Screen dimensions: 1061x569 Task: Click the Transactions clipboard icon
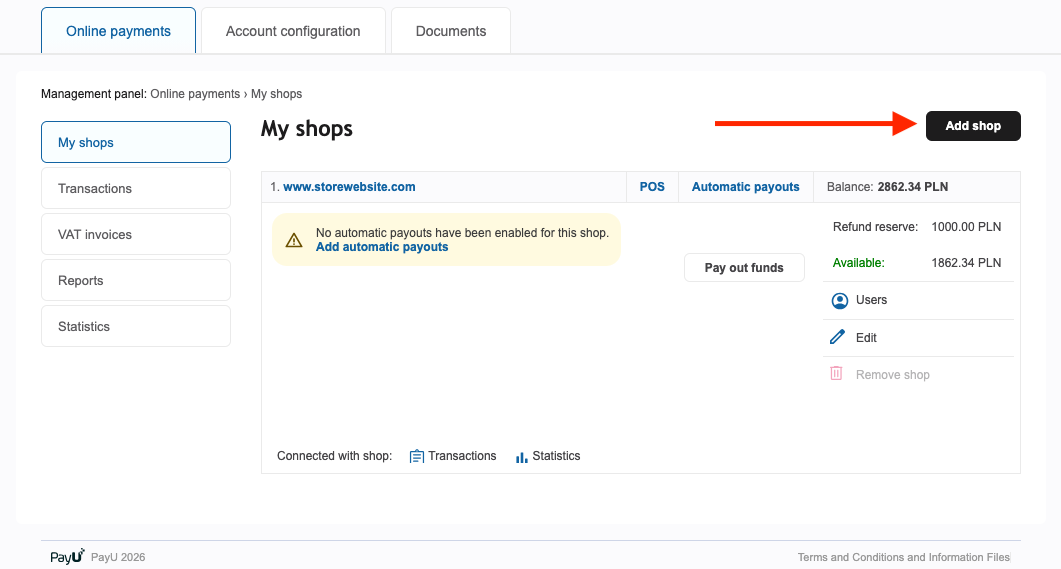417,456
